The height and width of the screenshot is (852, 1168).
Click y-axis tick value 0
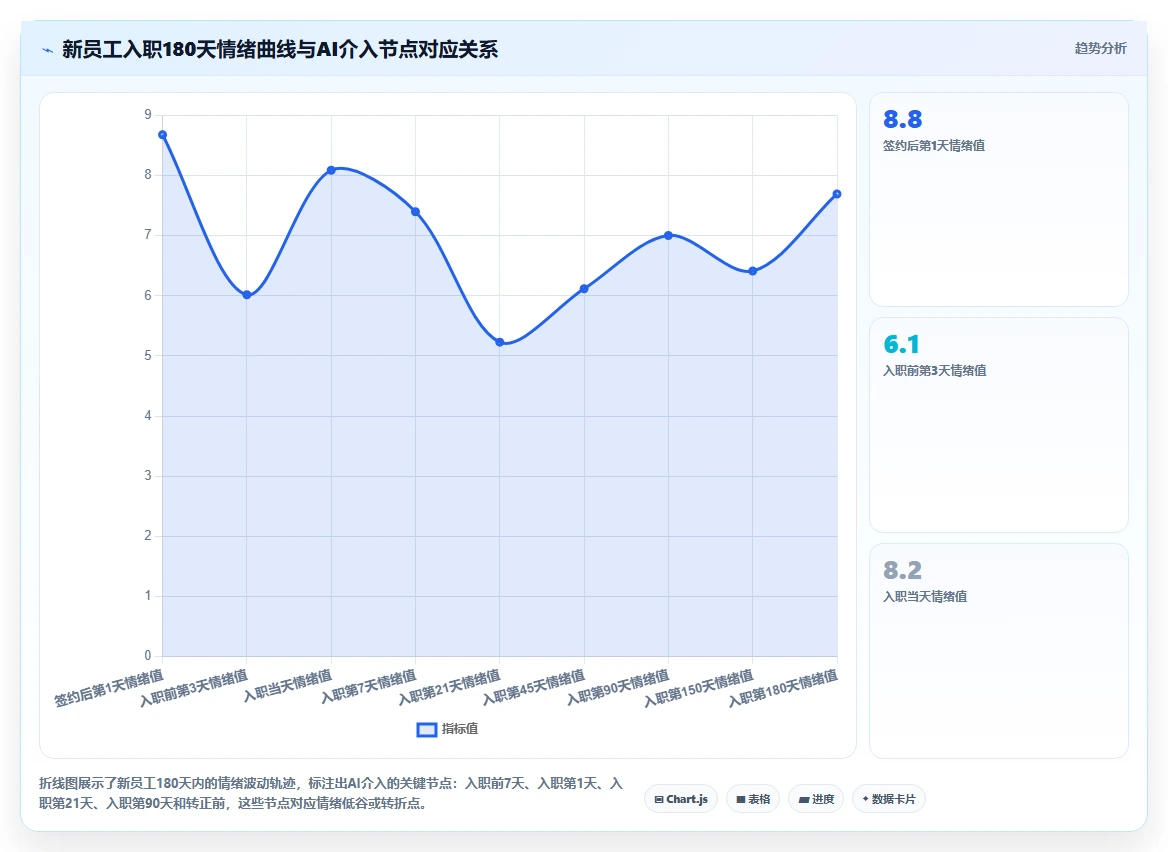[147, 655]
